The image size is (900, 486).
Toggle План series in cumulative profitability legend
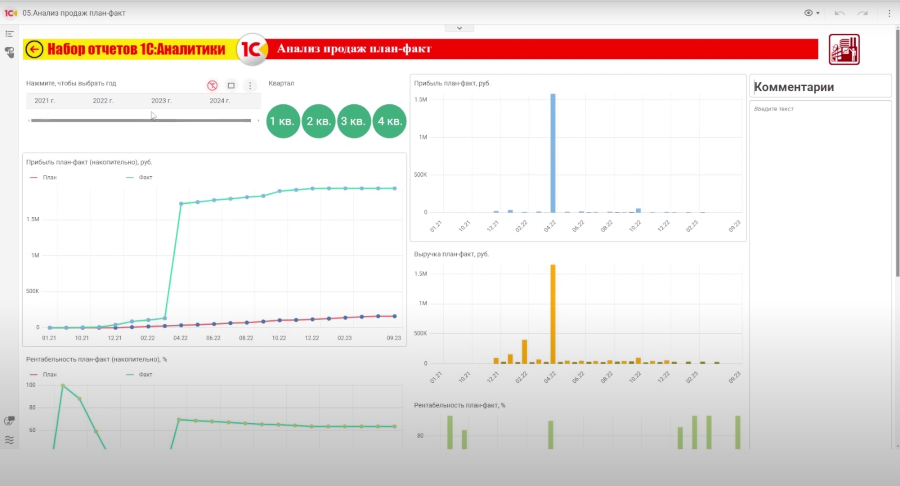(44, 374)
